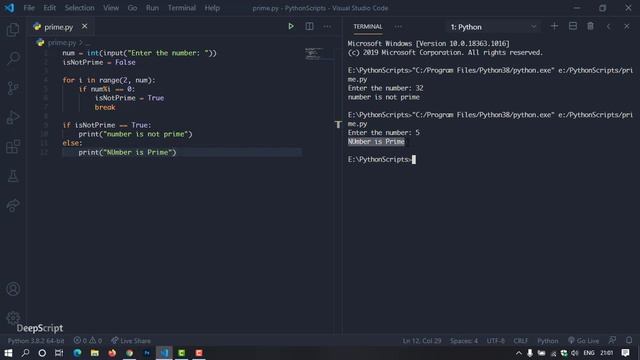Open the Testing flask view

click(13, 176)
